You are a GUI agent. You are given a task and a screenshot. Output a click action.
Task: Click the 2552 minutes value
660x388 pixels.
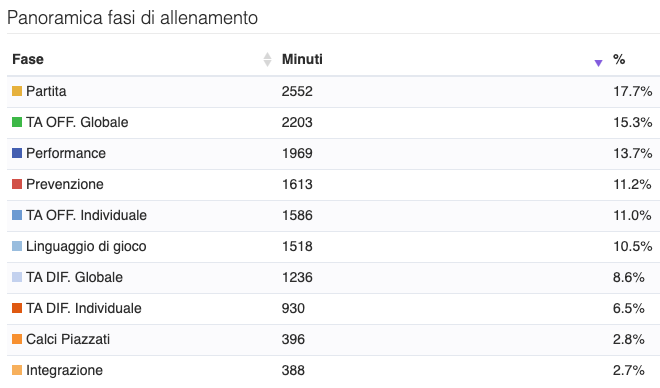coord(297,91)
